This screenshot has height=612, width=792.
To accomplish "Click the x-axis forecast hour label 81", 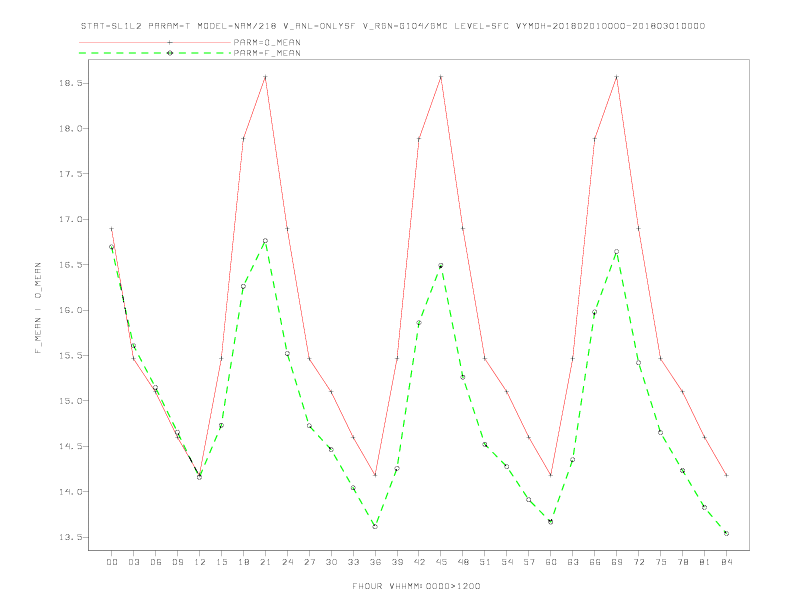I will [x=705, y=562].
